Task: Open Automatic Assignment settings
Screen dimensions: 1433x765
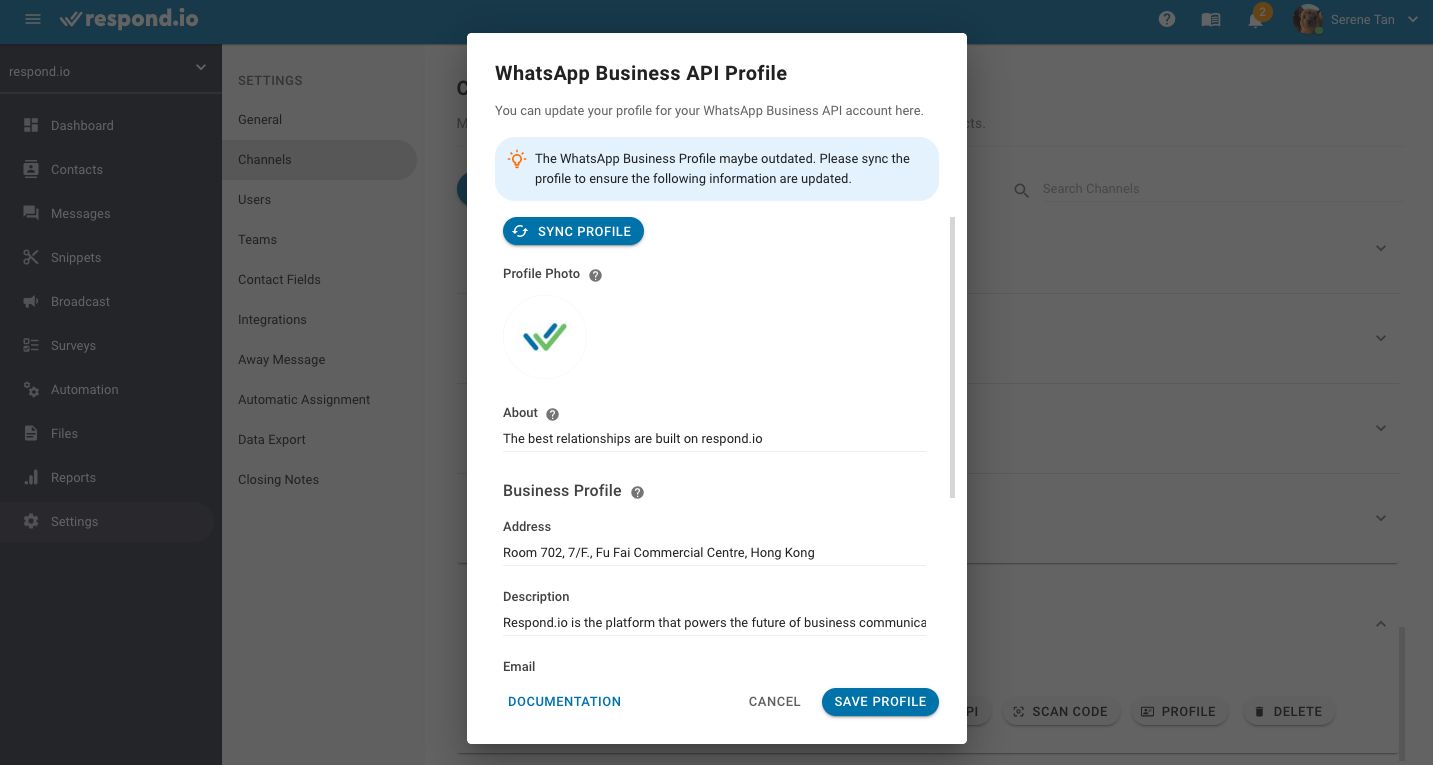Action: click(304, 399)
